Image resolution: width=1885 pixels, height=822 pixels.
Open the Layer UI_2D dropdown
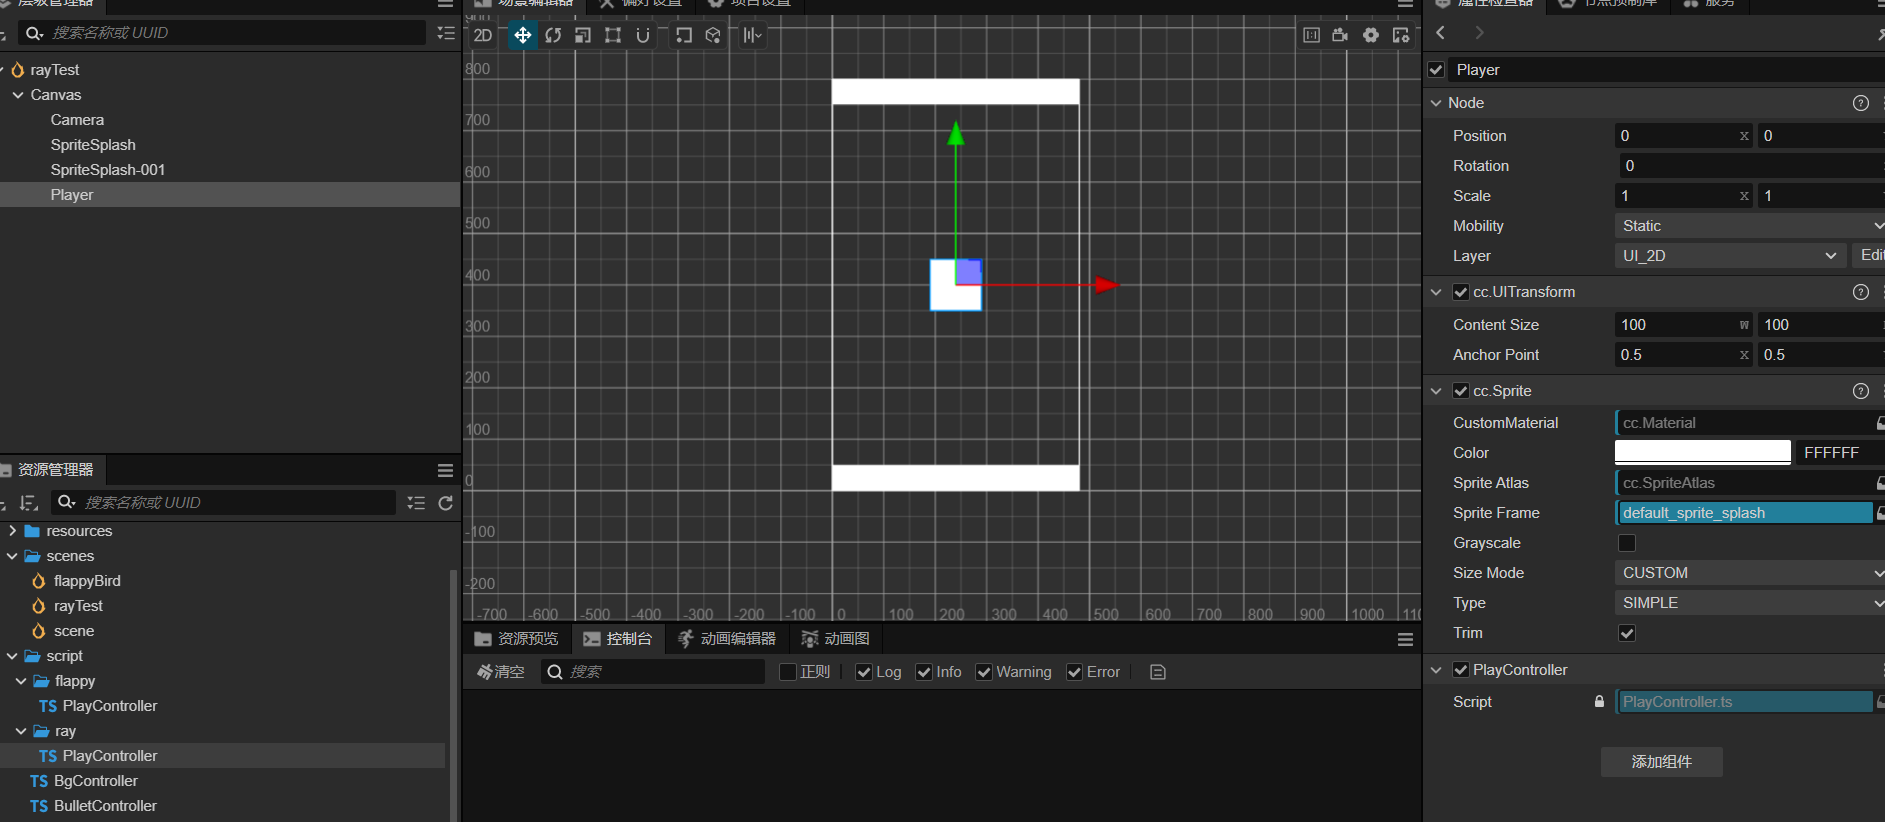coord(1729,256)
